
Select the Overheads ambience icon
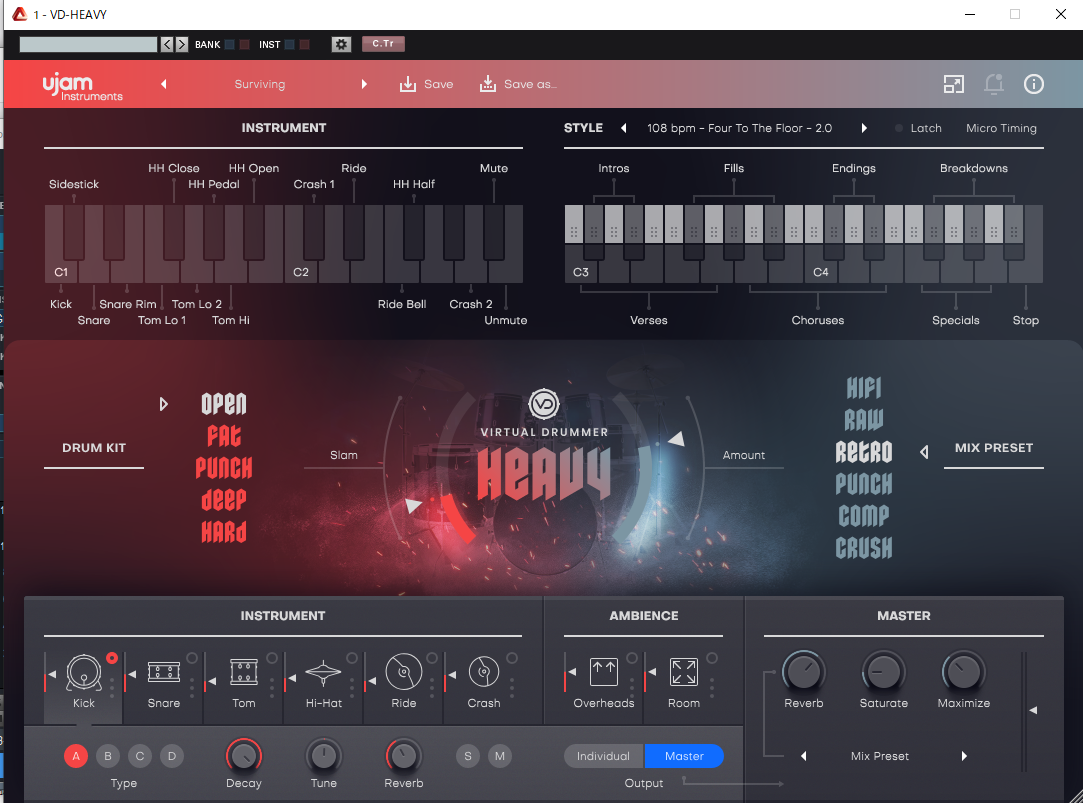tap(604, 672)
